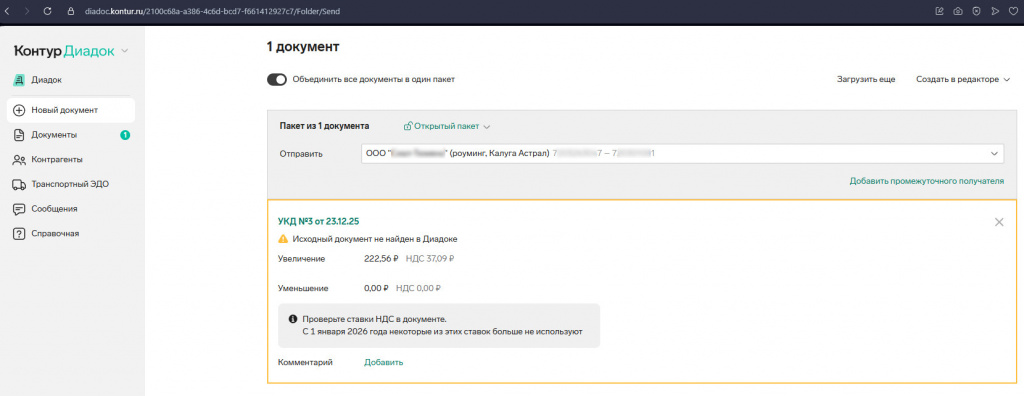
Task: Click the Справочная question mark icon
Action: pos(19,233)
